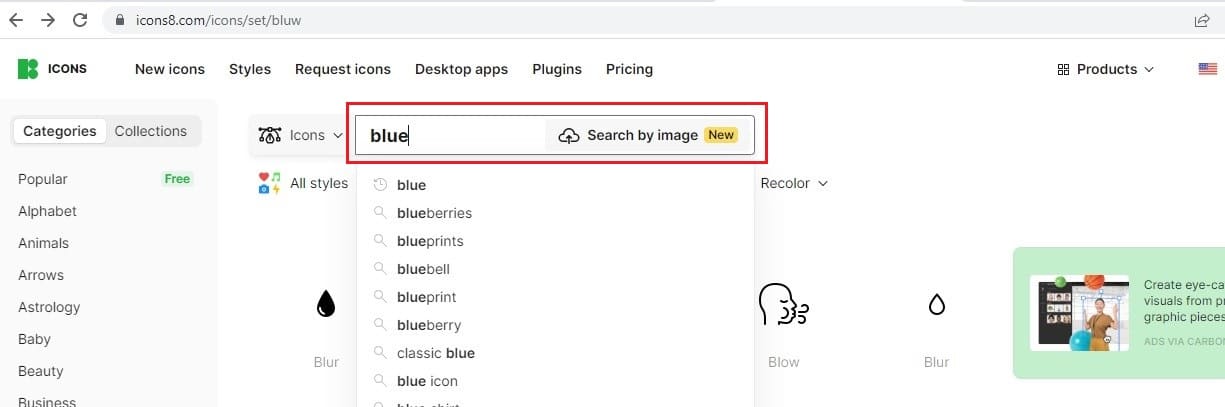Open the Recolor dropdown
Image resolution: width=1225 pixels, height=407 pixels.
794,183
